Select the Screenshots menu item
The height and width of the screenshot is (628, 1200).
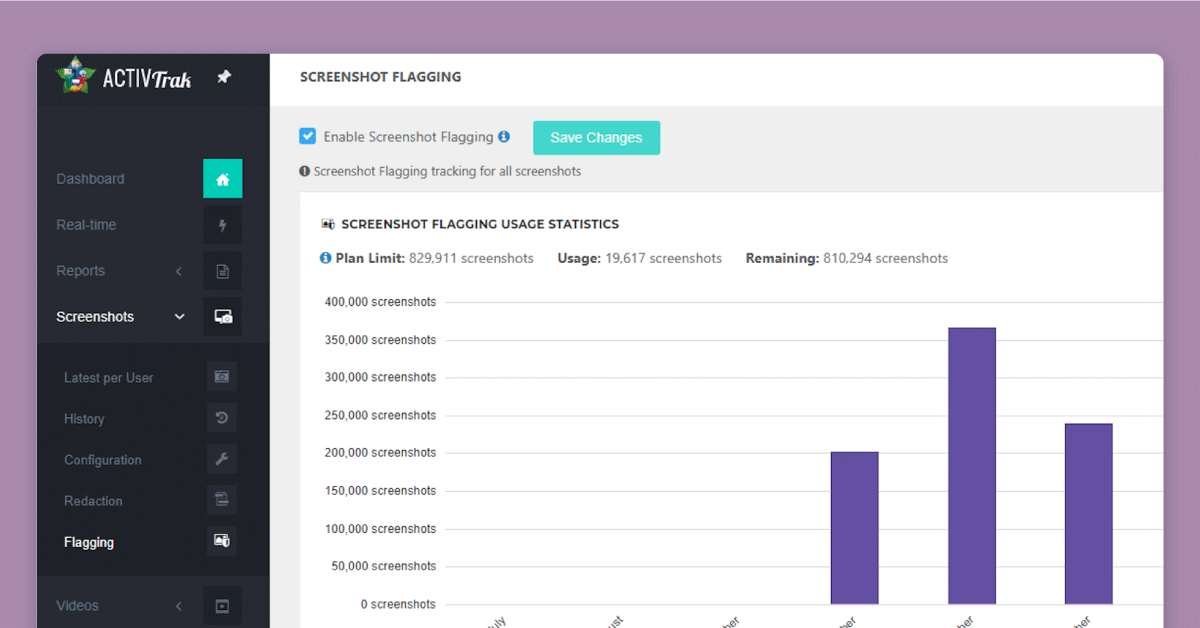(95, 317)
